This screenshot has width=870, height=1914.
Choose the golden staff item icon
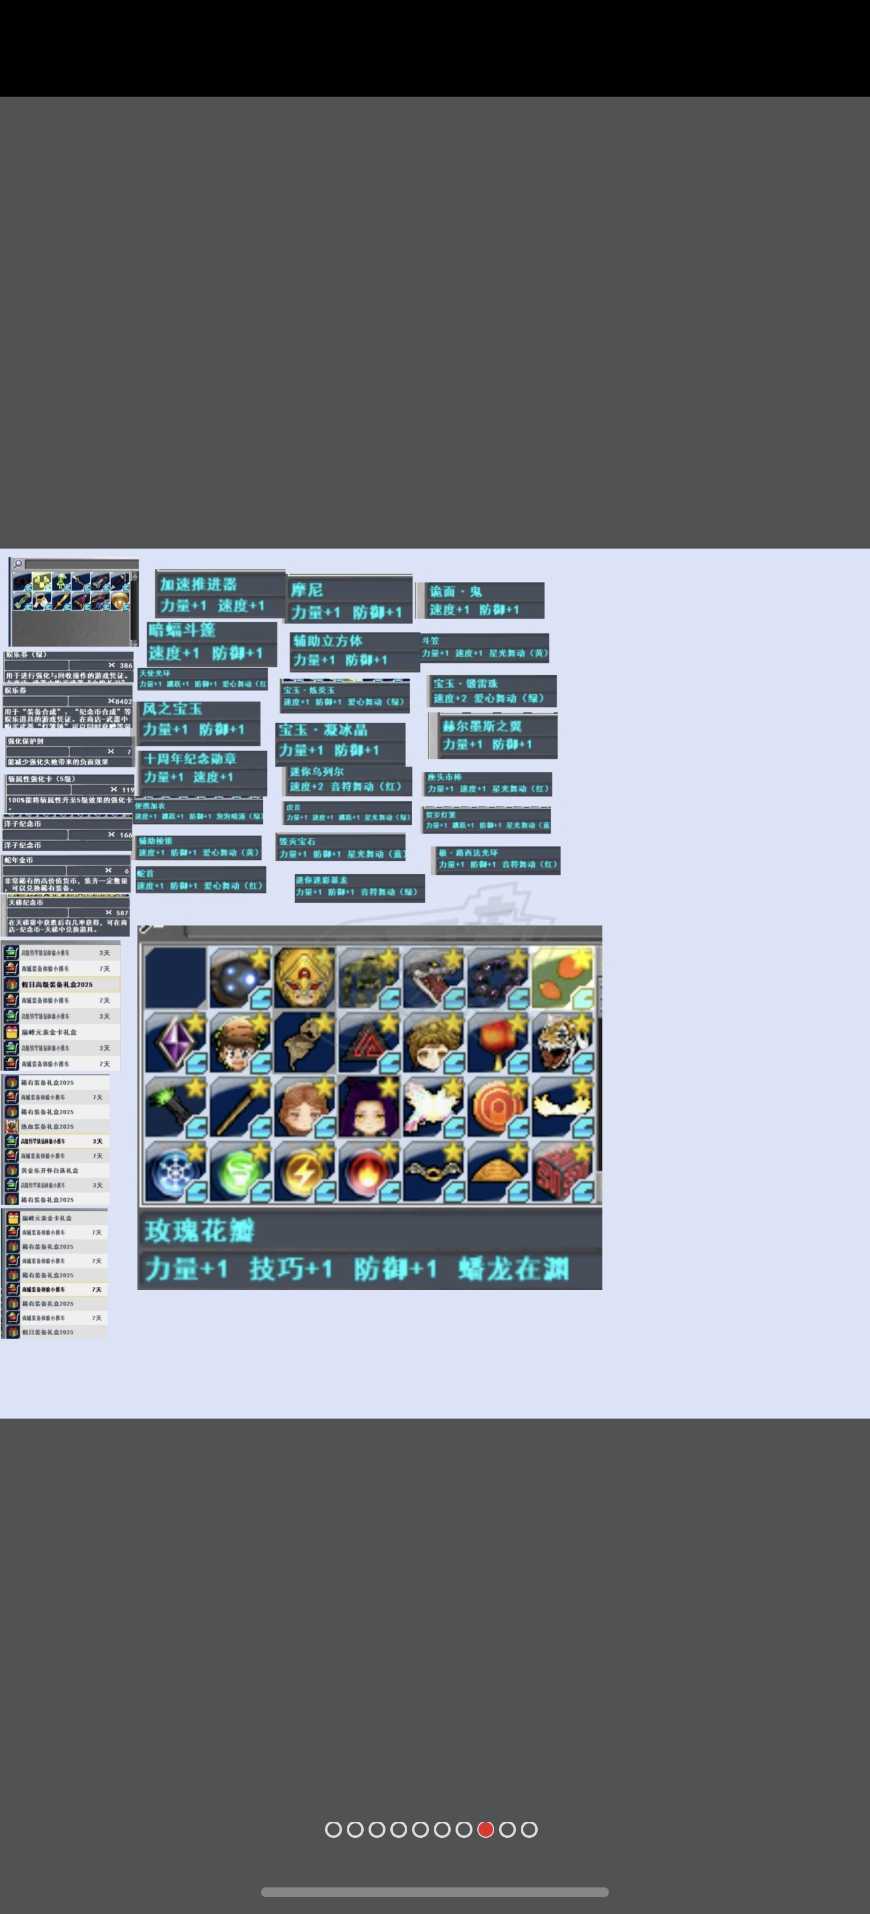click(x=240, y=1106)
